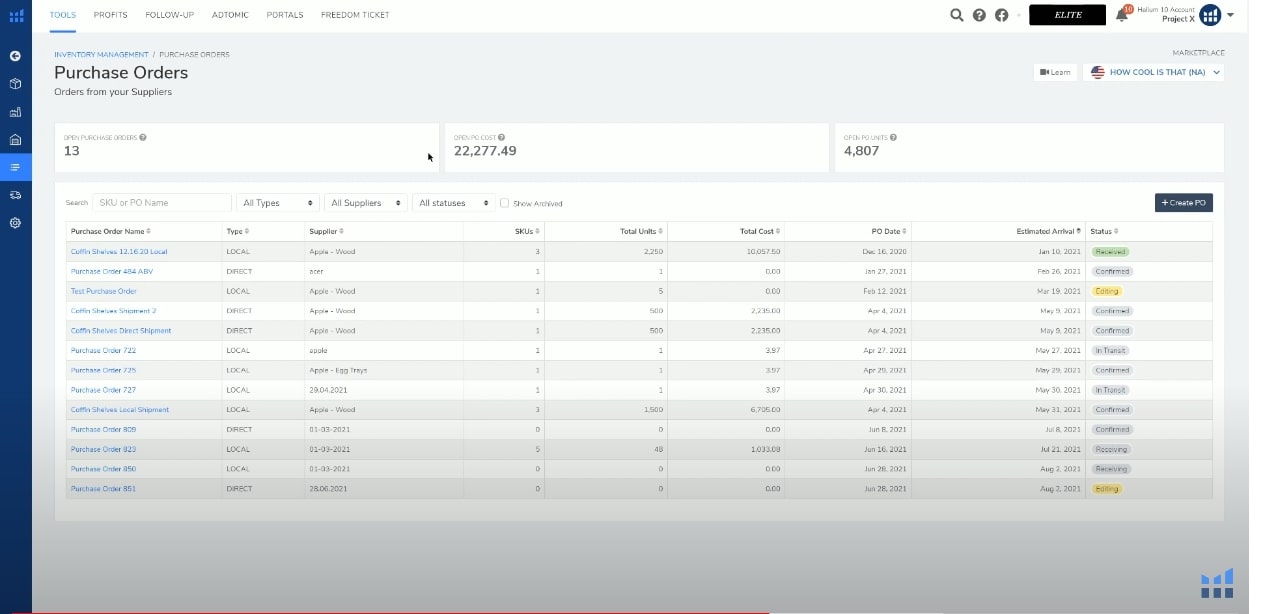Switch to the FREEDOM TICKET tab

pos(355,15)
